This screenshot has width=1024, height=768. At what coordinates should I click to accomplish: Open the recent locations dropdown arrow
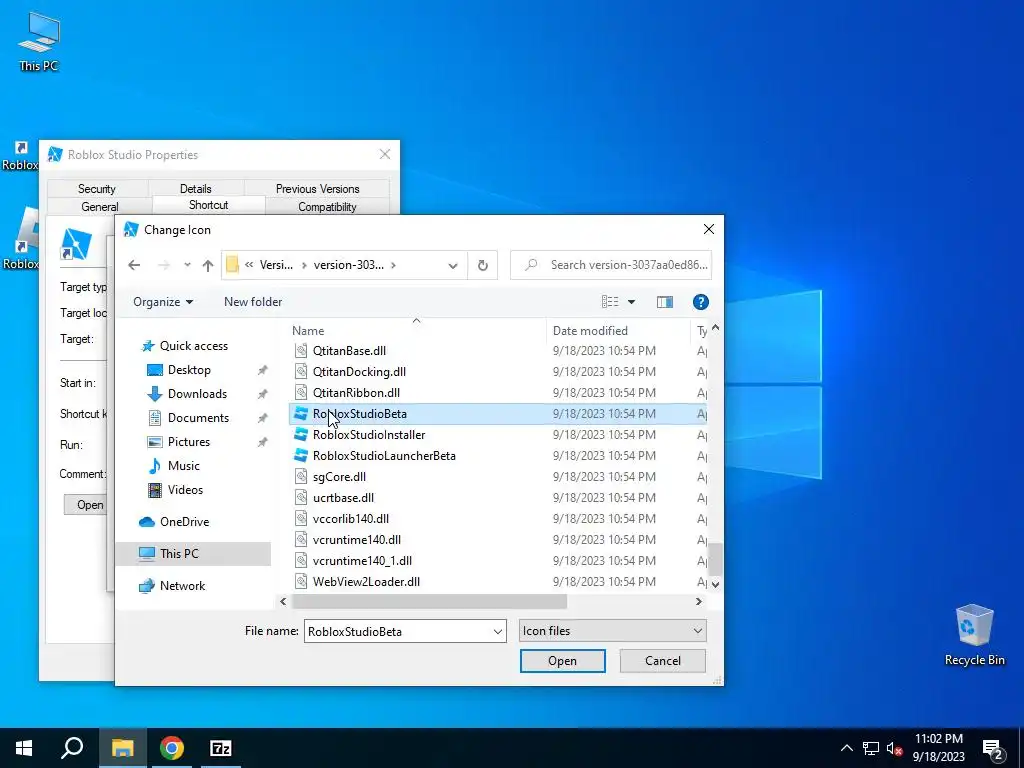point(187,265)
